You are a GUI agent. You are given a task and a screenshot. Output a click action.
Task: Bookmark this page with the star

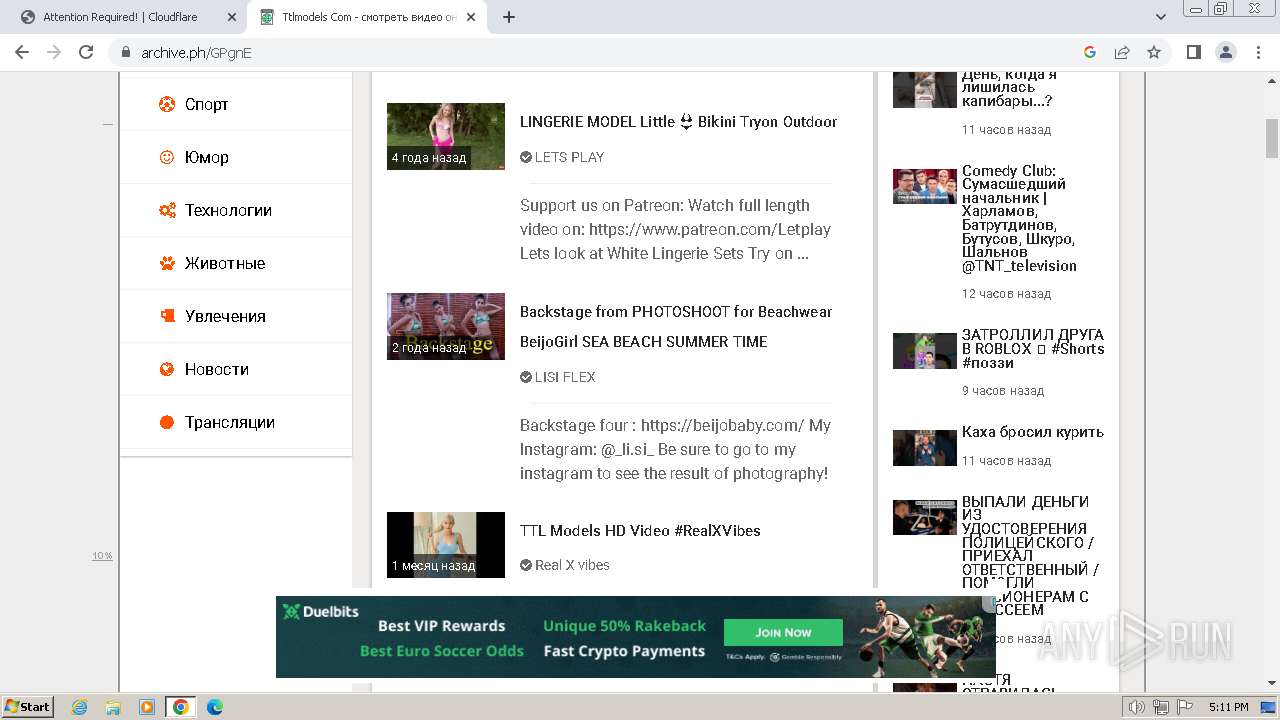point(1154,52)
